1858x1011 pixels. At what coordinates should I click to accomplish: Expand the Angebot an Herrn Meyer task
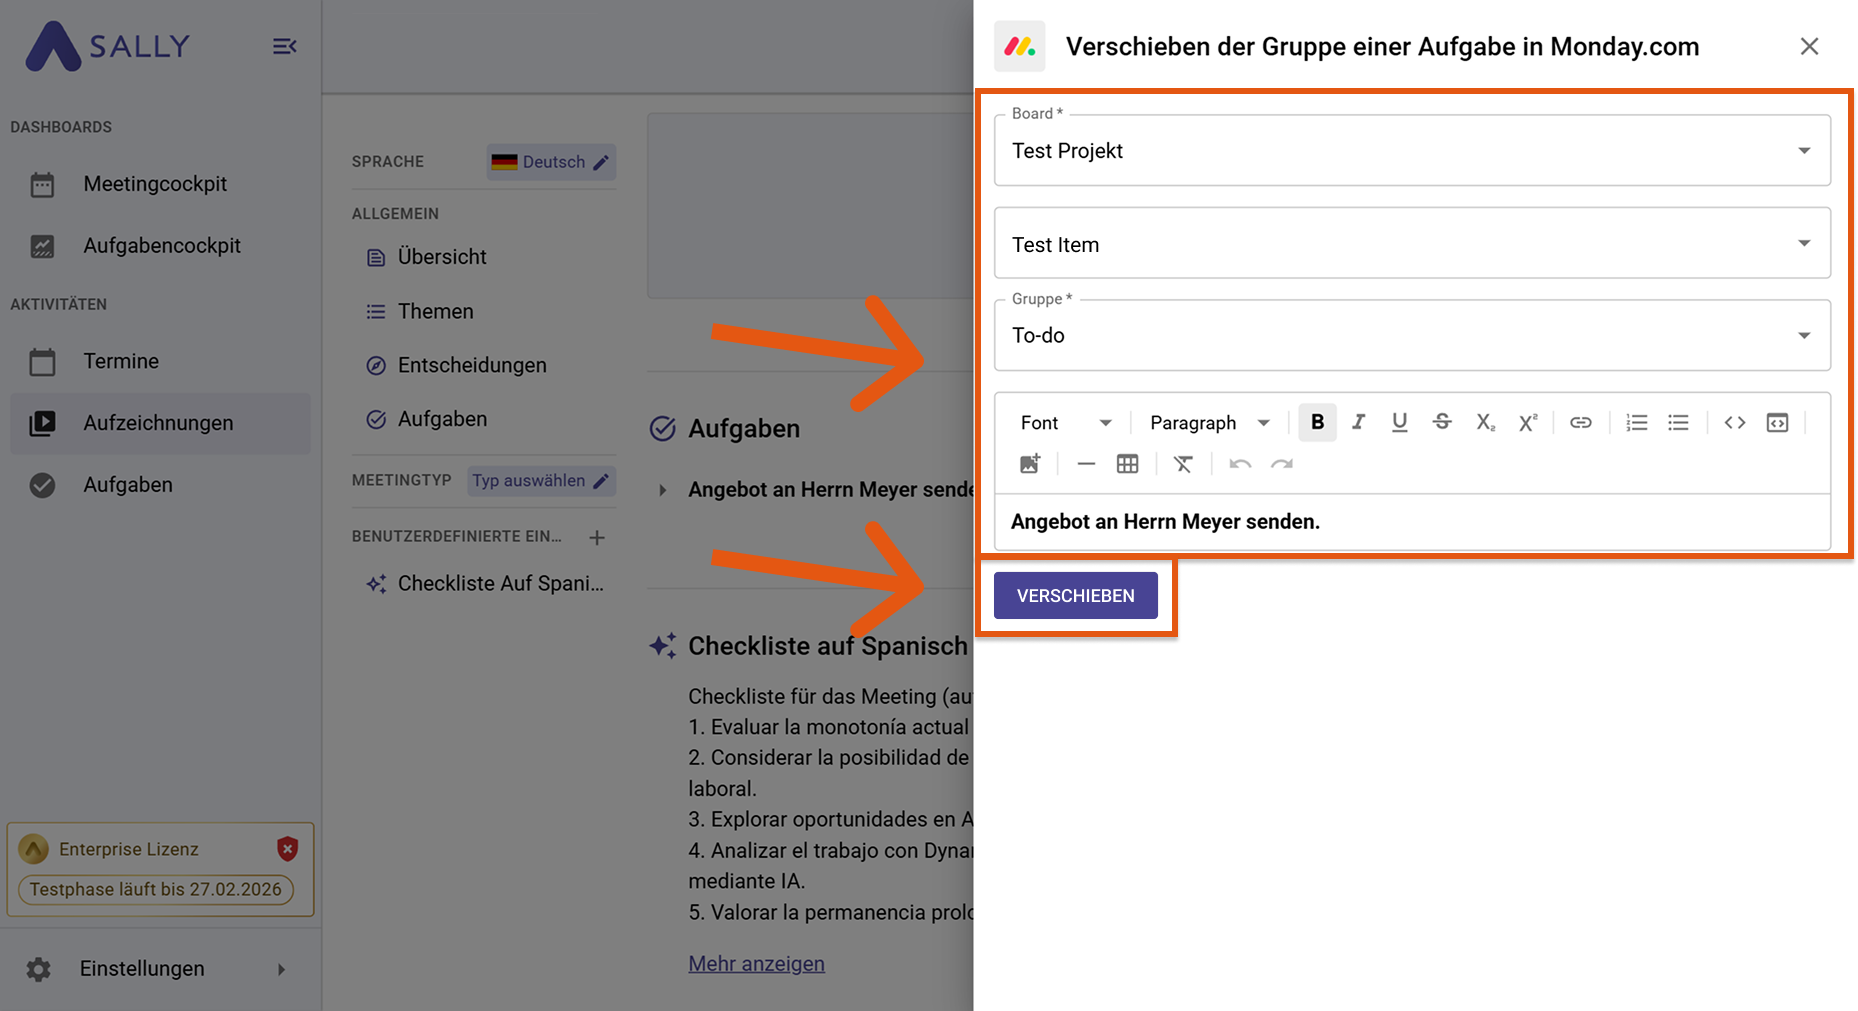point(662,490)
